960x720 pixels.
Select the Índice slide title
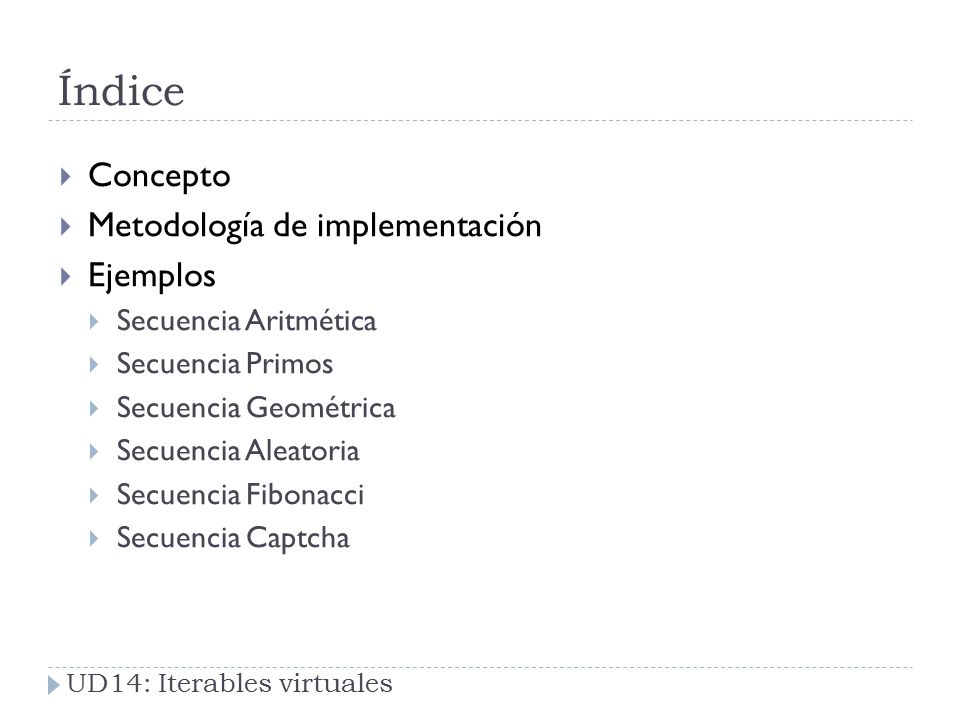[121, 89]
